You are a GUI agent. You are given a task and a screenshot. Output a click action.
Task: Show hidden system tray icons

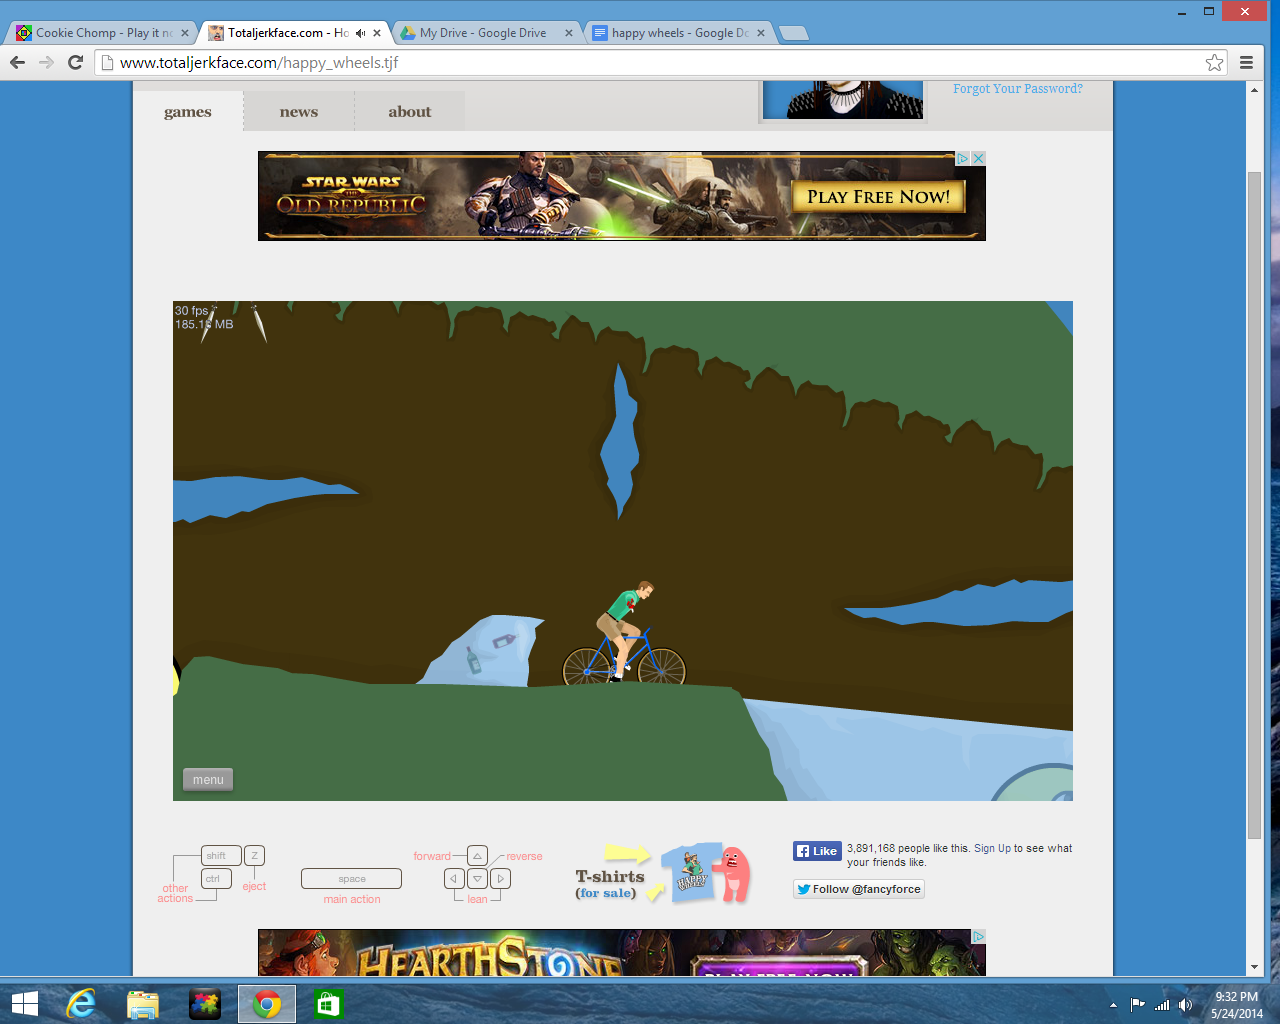(1113, 1005)
